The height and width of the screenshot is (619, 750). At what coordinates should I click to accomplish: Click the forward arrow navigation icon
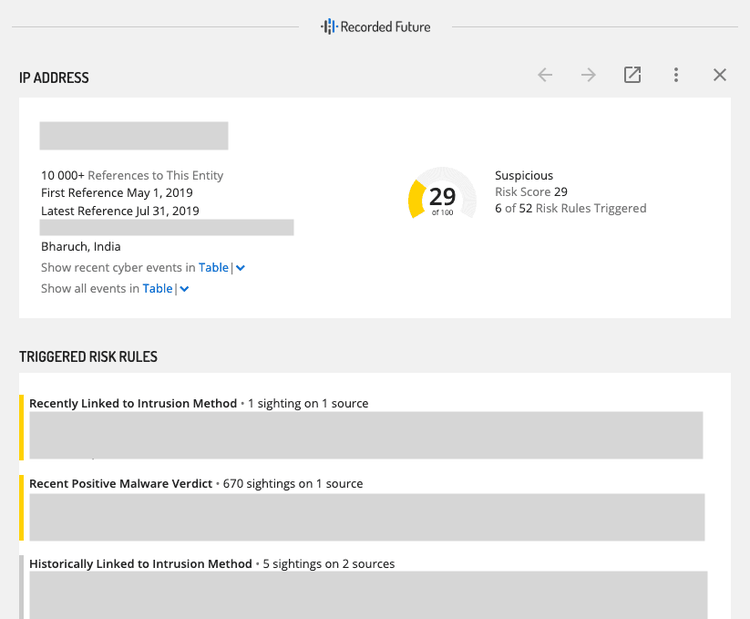[588, 75]
